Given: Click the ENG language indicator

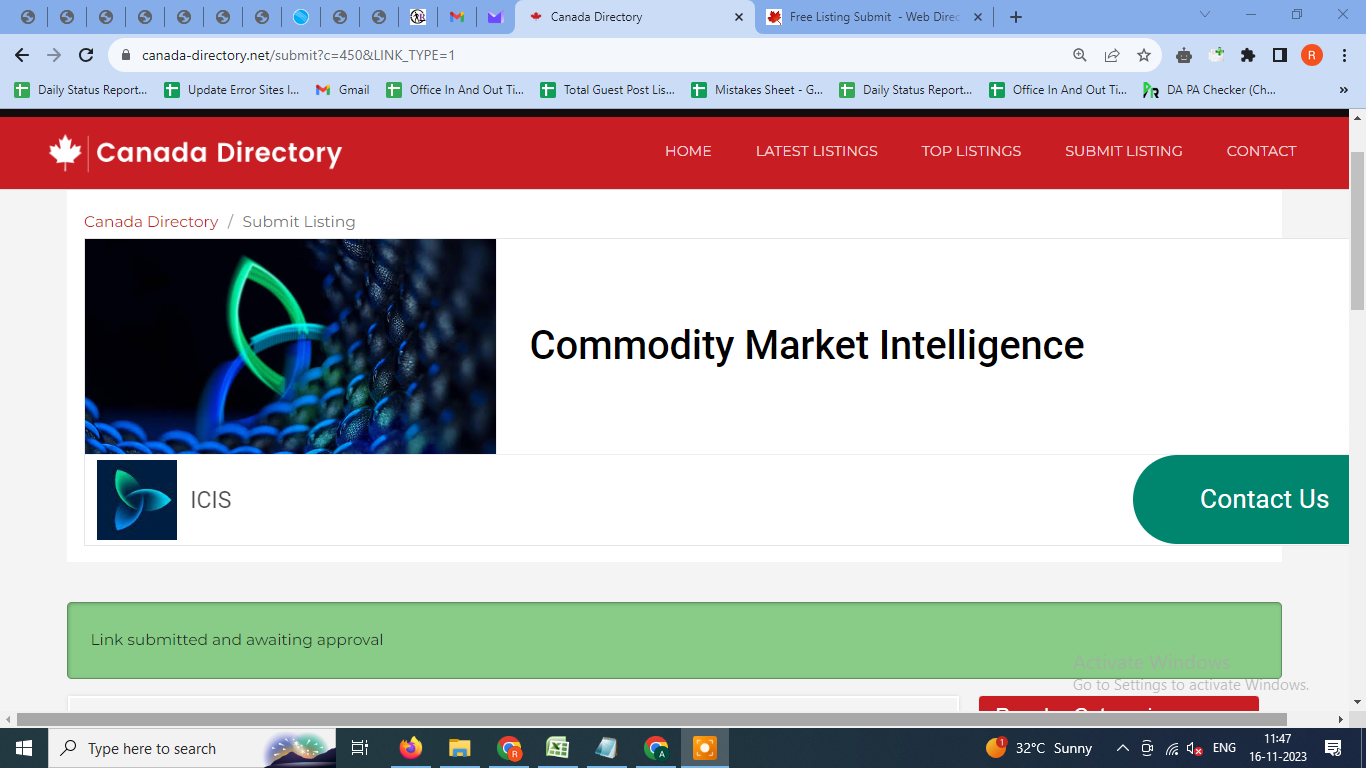Looking at the screenshot, I should point(1224,748).
